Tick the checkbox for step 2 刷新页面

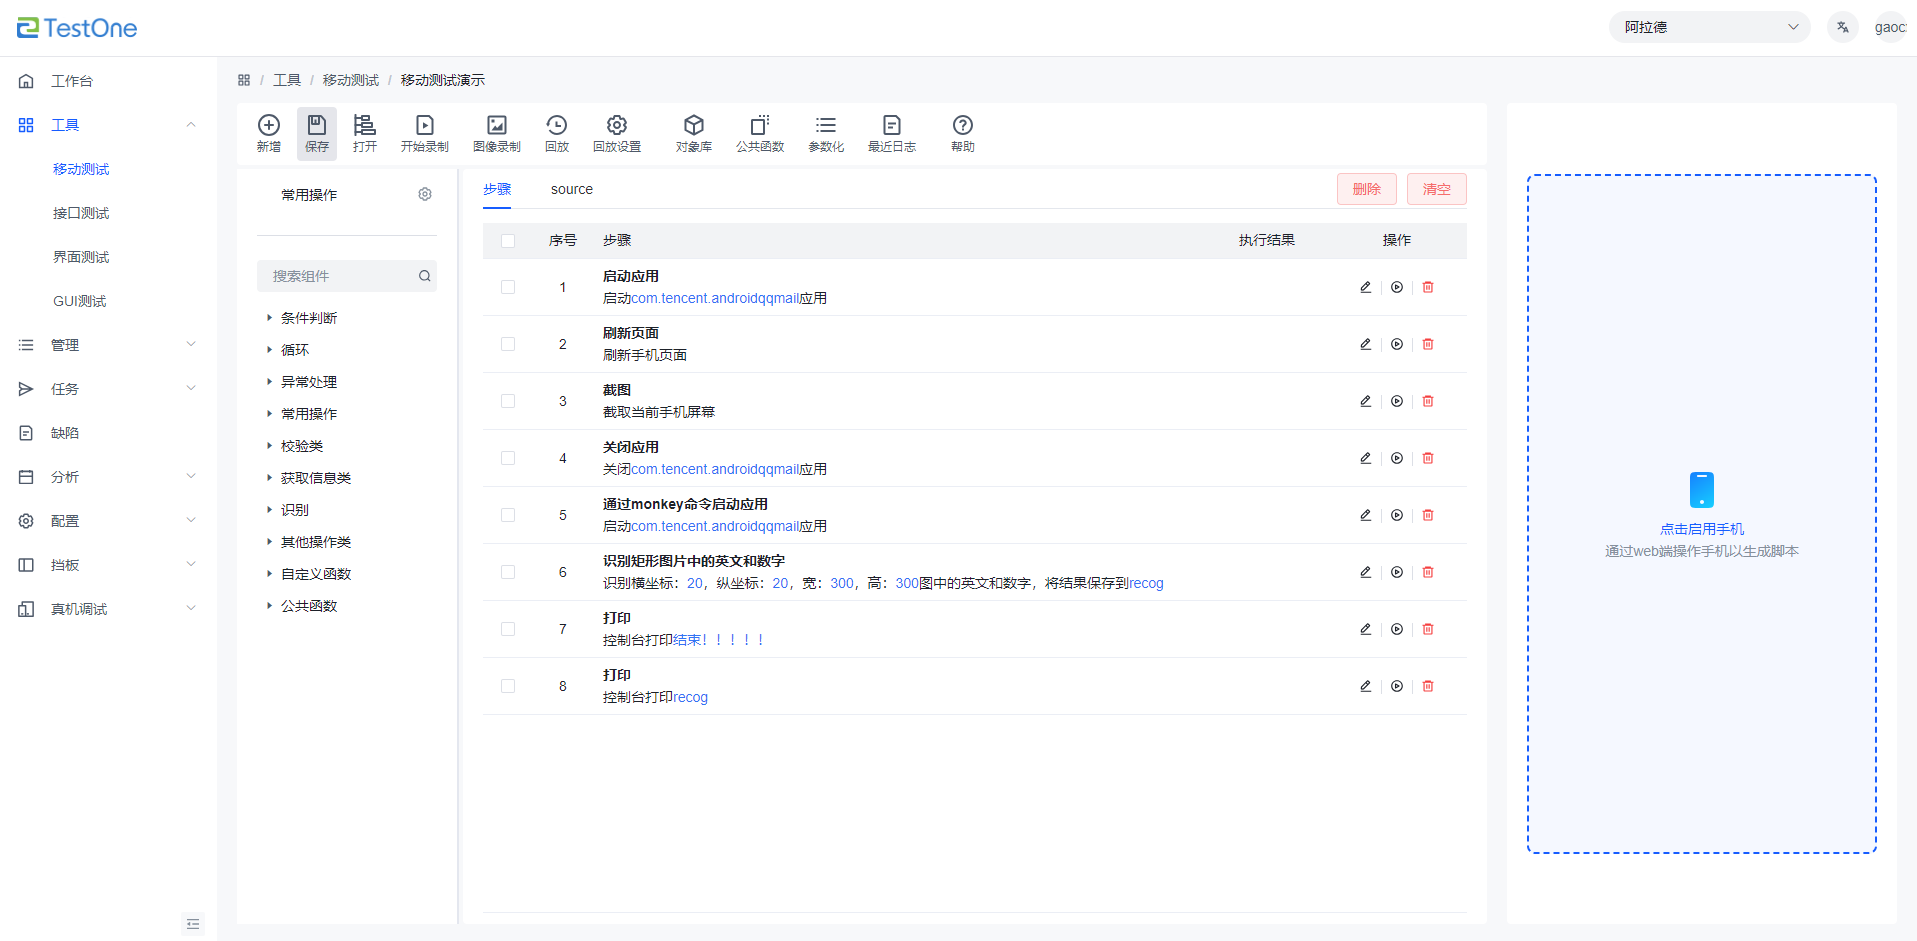click(508, 344)
